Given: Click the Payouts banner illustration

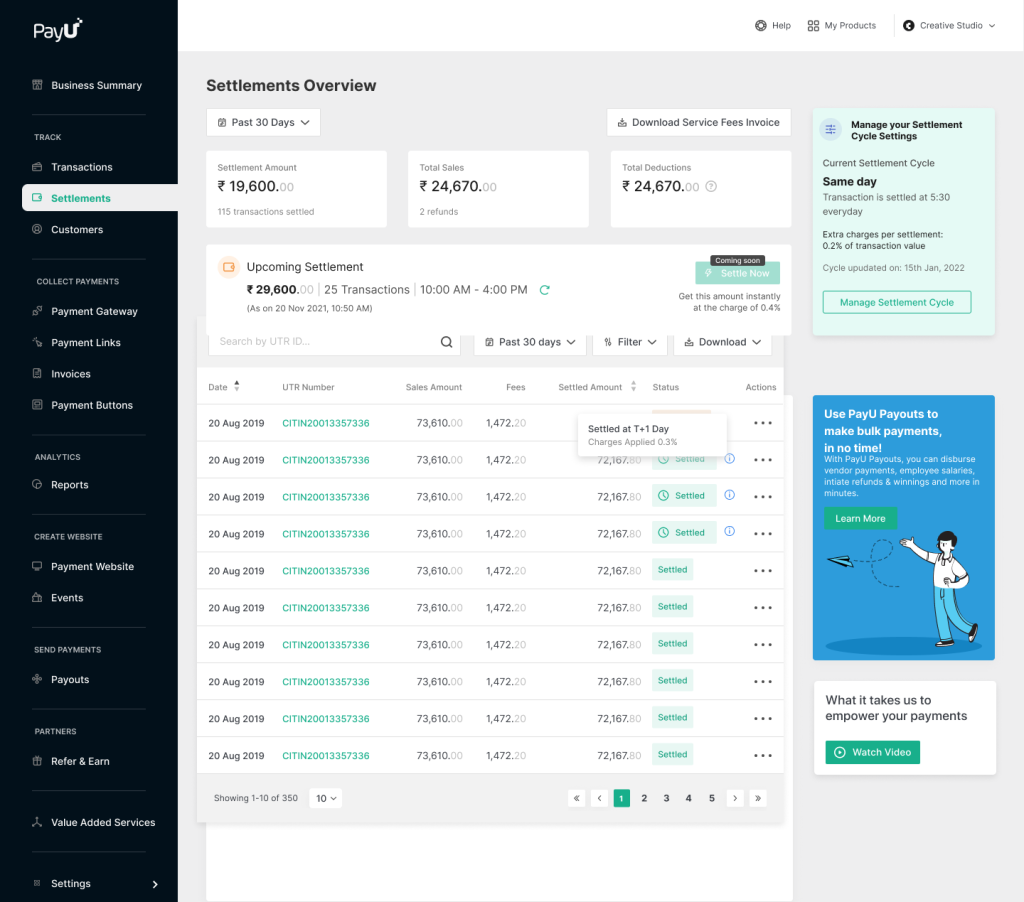Looking at the screenshot, I should (904, 593).
